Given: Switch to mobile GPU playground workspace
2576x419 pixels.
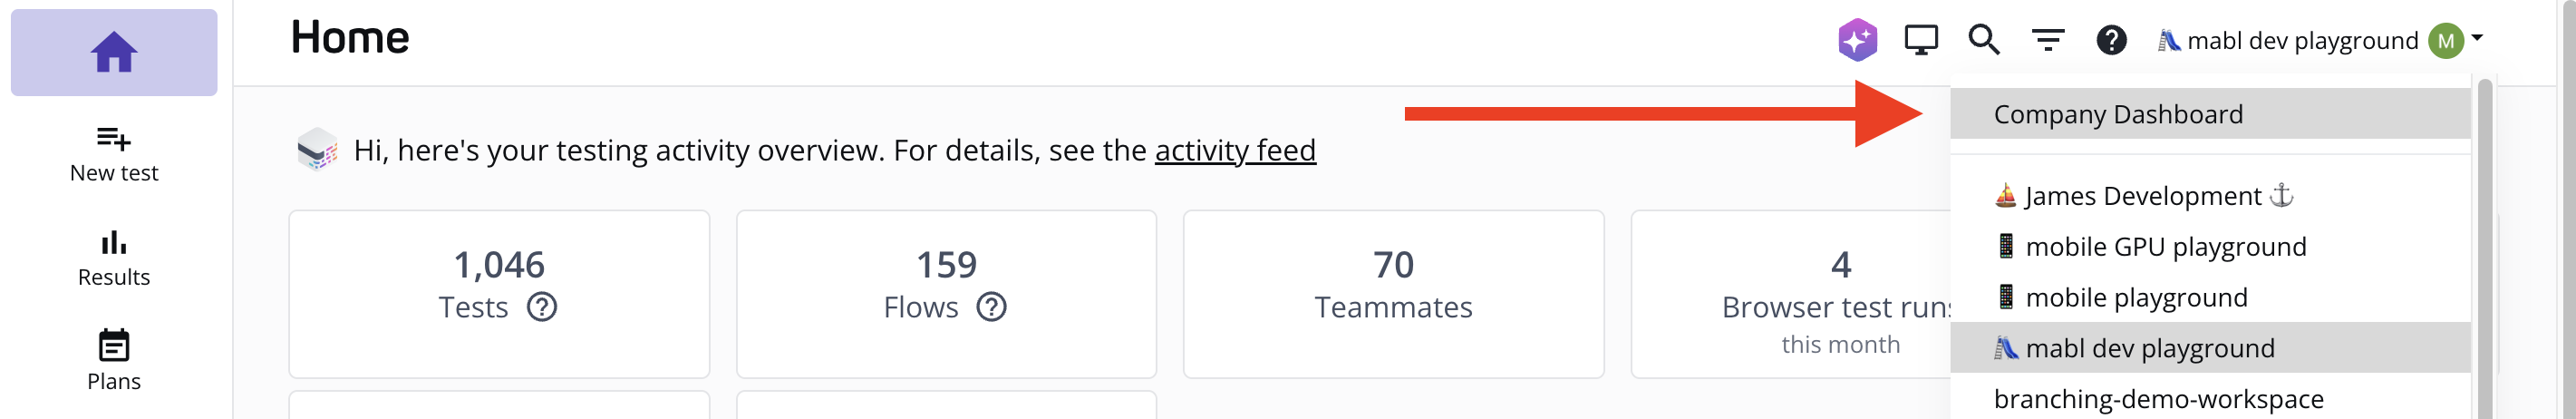Looking at the screenshot, I should point(2165,247).
